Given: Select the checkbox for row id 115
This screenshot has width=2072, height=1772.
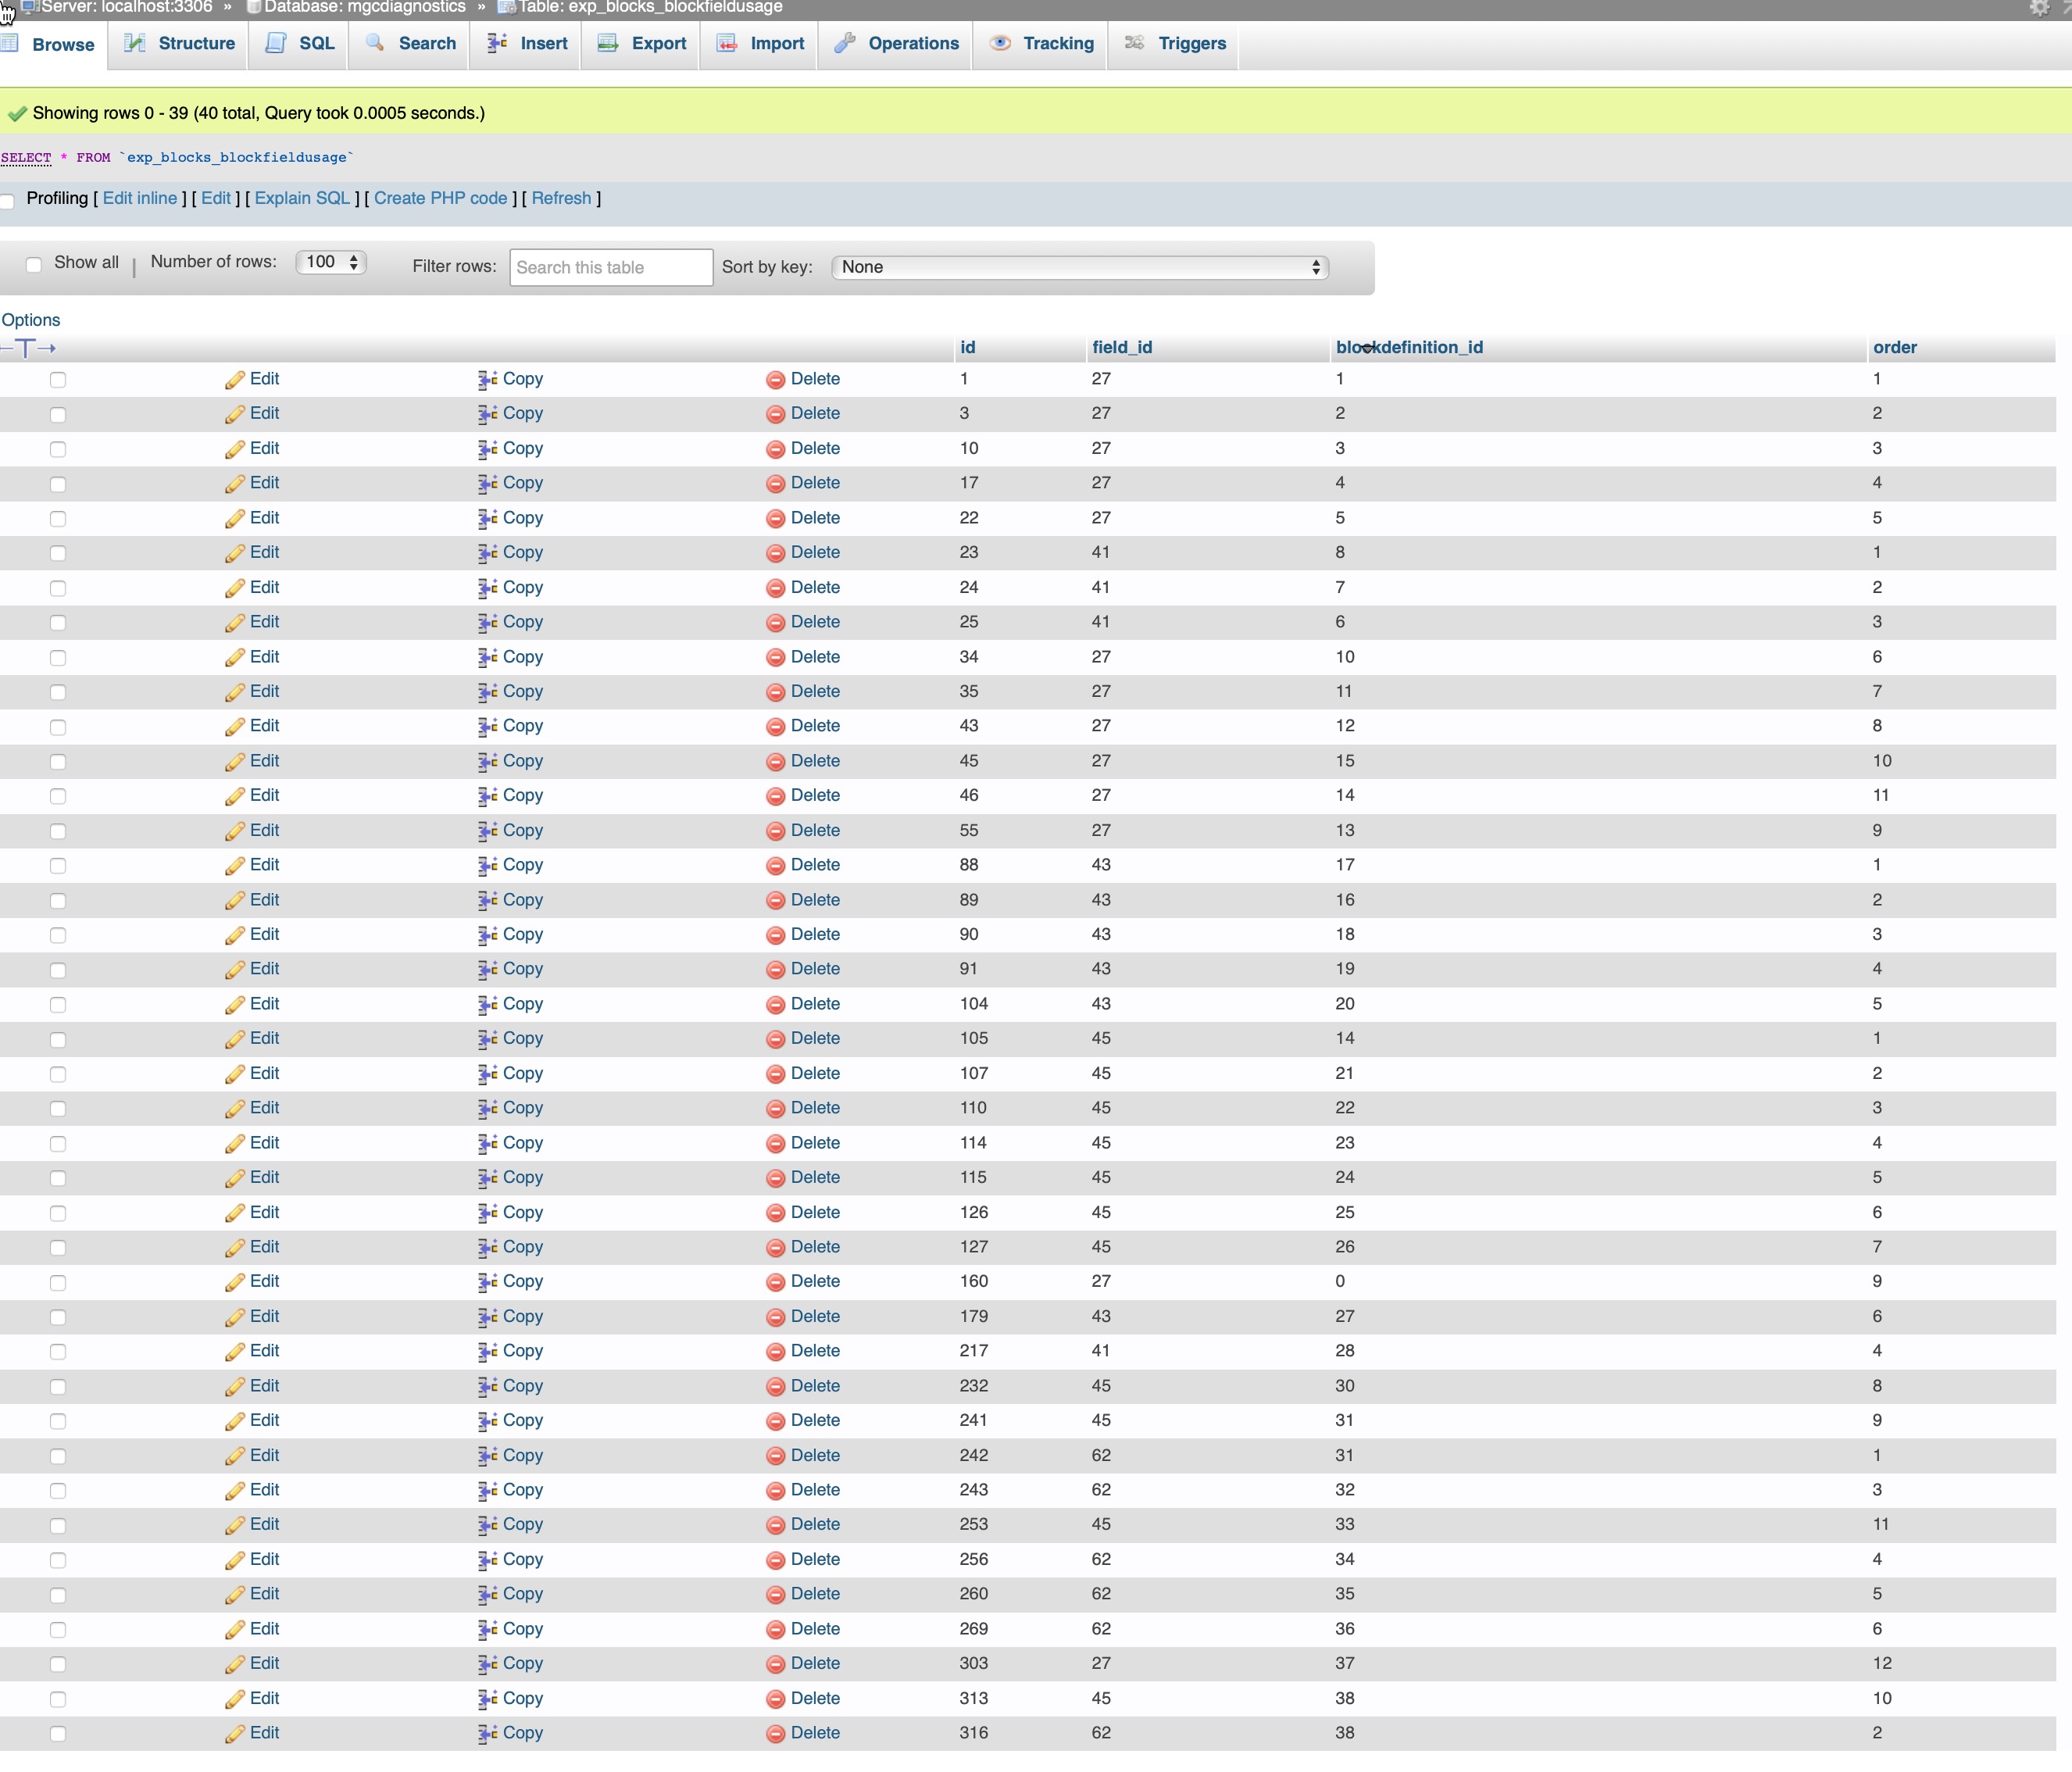Looking at the screenshot, I should [58, 1178].
